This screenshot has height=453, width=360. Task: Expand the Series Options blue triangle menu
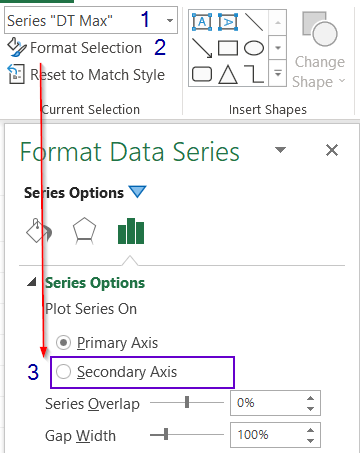click(x=138, y=192)
